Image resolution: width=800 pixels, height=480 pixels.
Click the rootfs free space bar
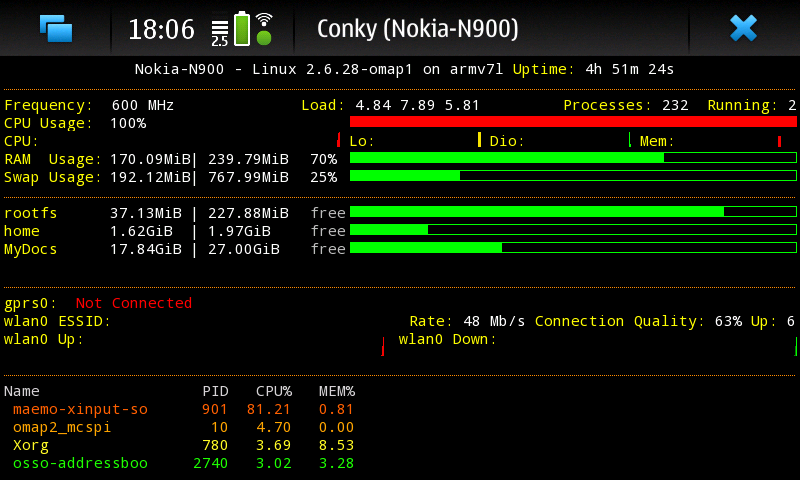573,212
